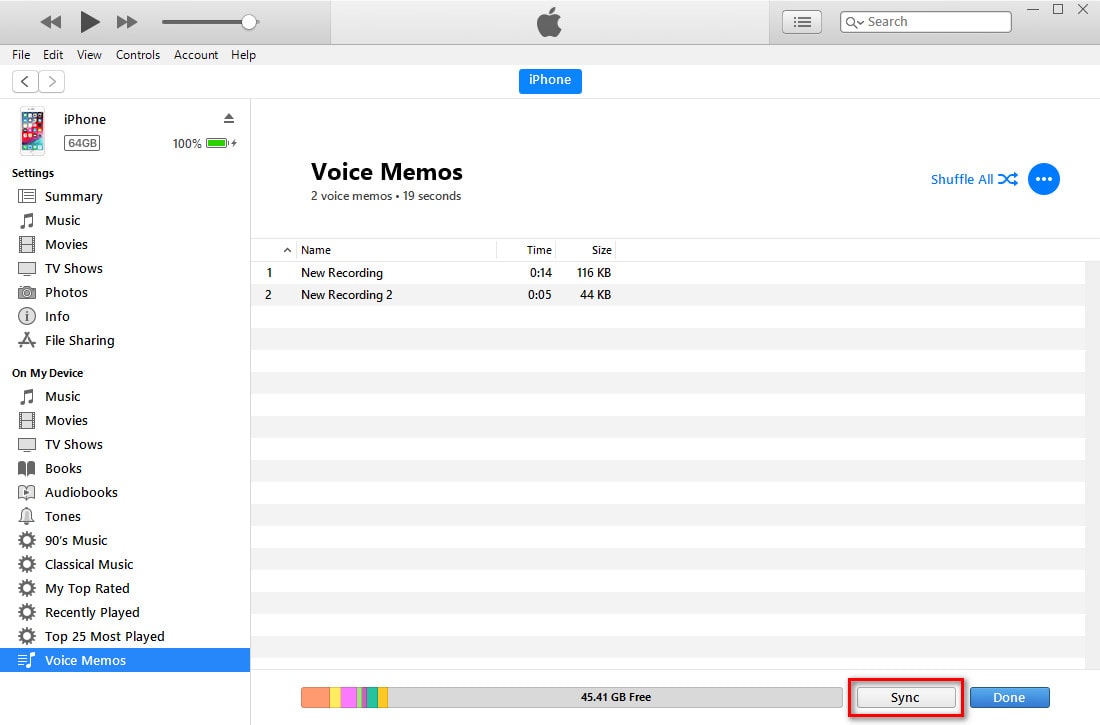Click the 44 KB size value
This screenshot has height=725, width=1100.
click(x=595, y=295)
